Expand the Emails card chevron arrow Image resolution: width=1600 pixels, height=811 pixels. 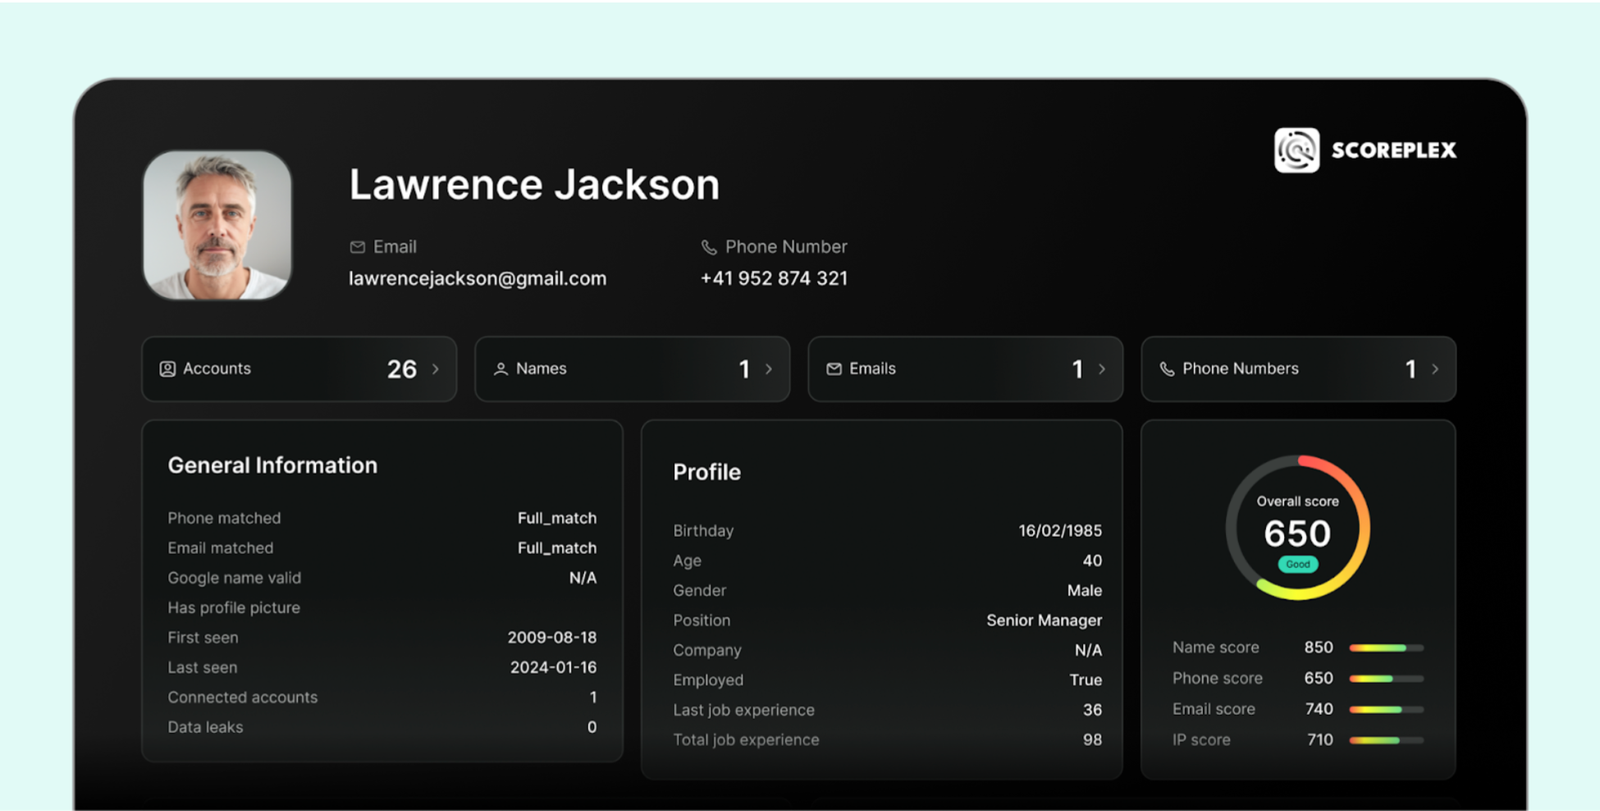pyautogui.click(x=1102, y=369)
